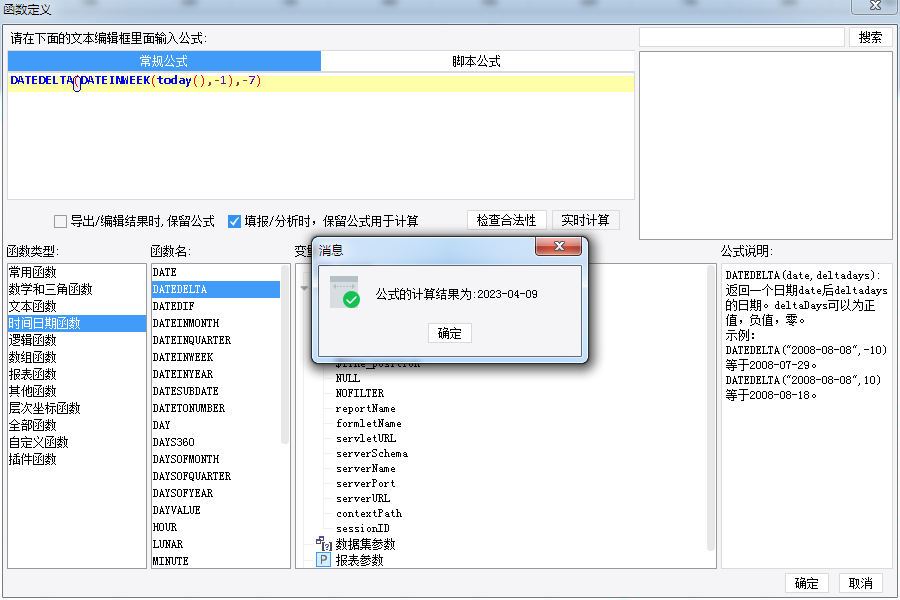Select 层次坐标函数 category
900x600 pixels.
pyautogui.click(x=77, y=408)
